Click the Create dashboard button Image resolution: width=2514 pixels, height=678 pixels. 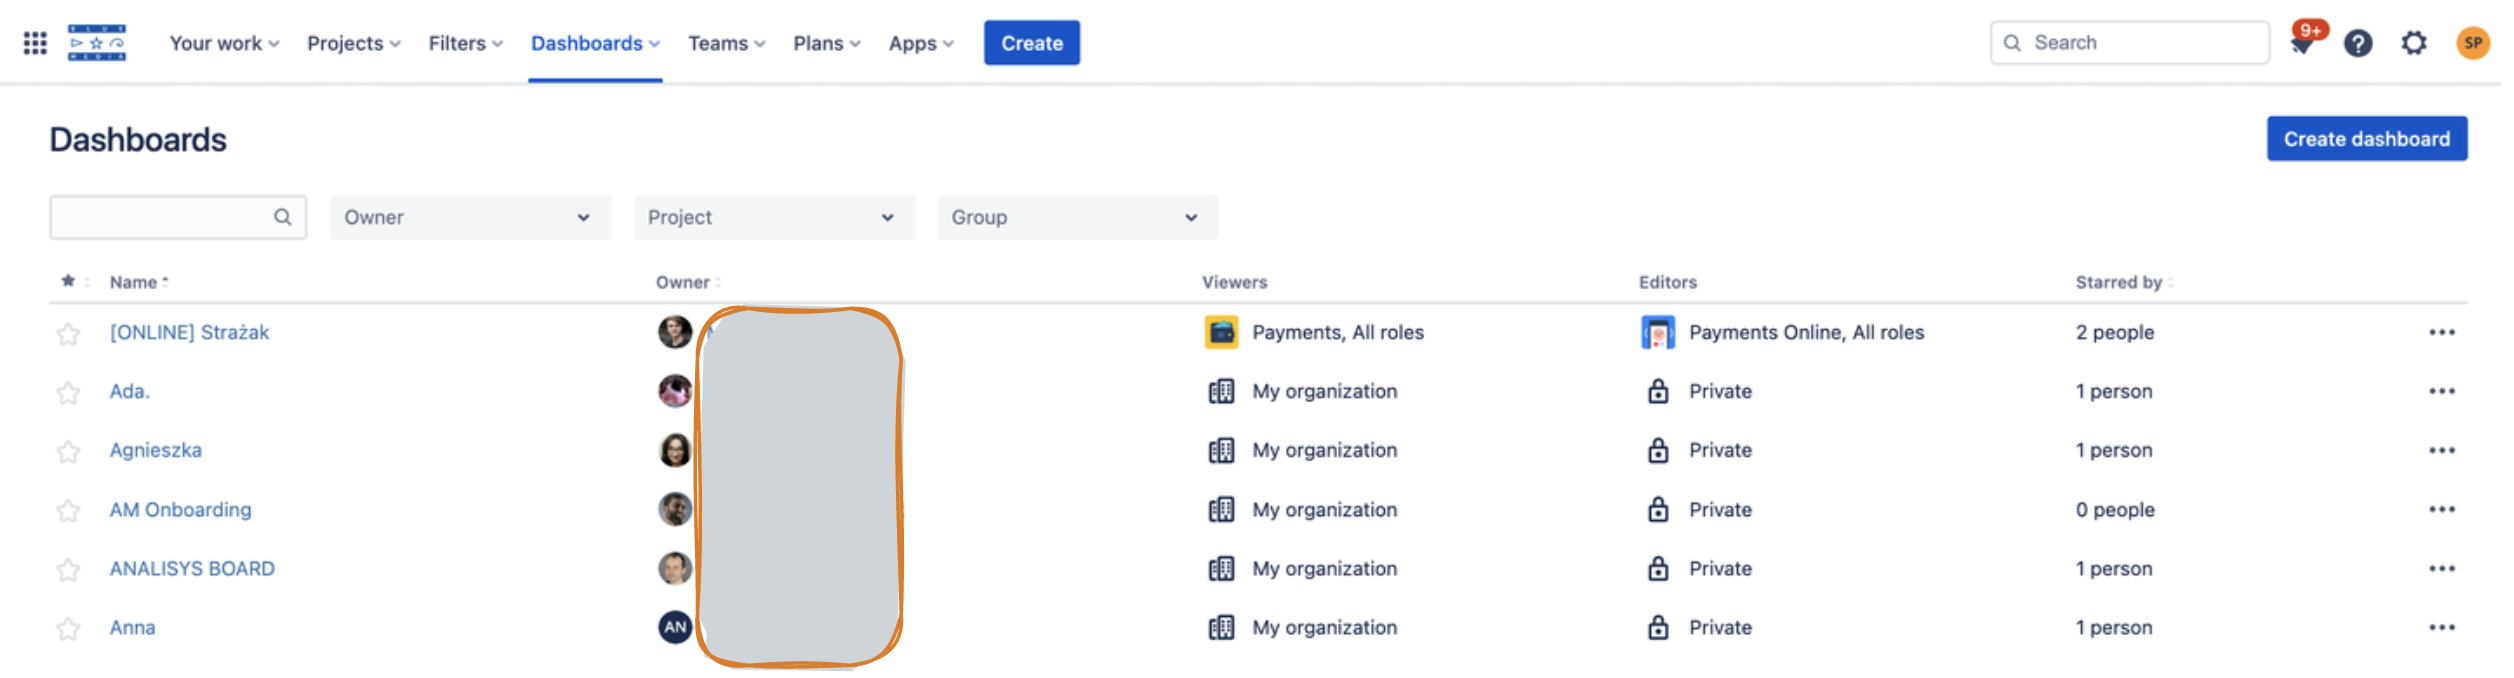2366,139
